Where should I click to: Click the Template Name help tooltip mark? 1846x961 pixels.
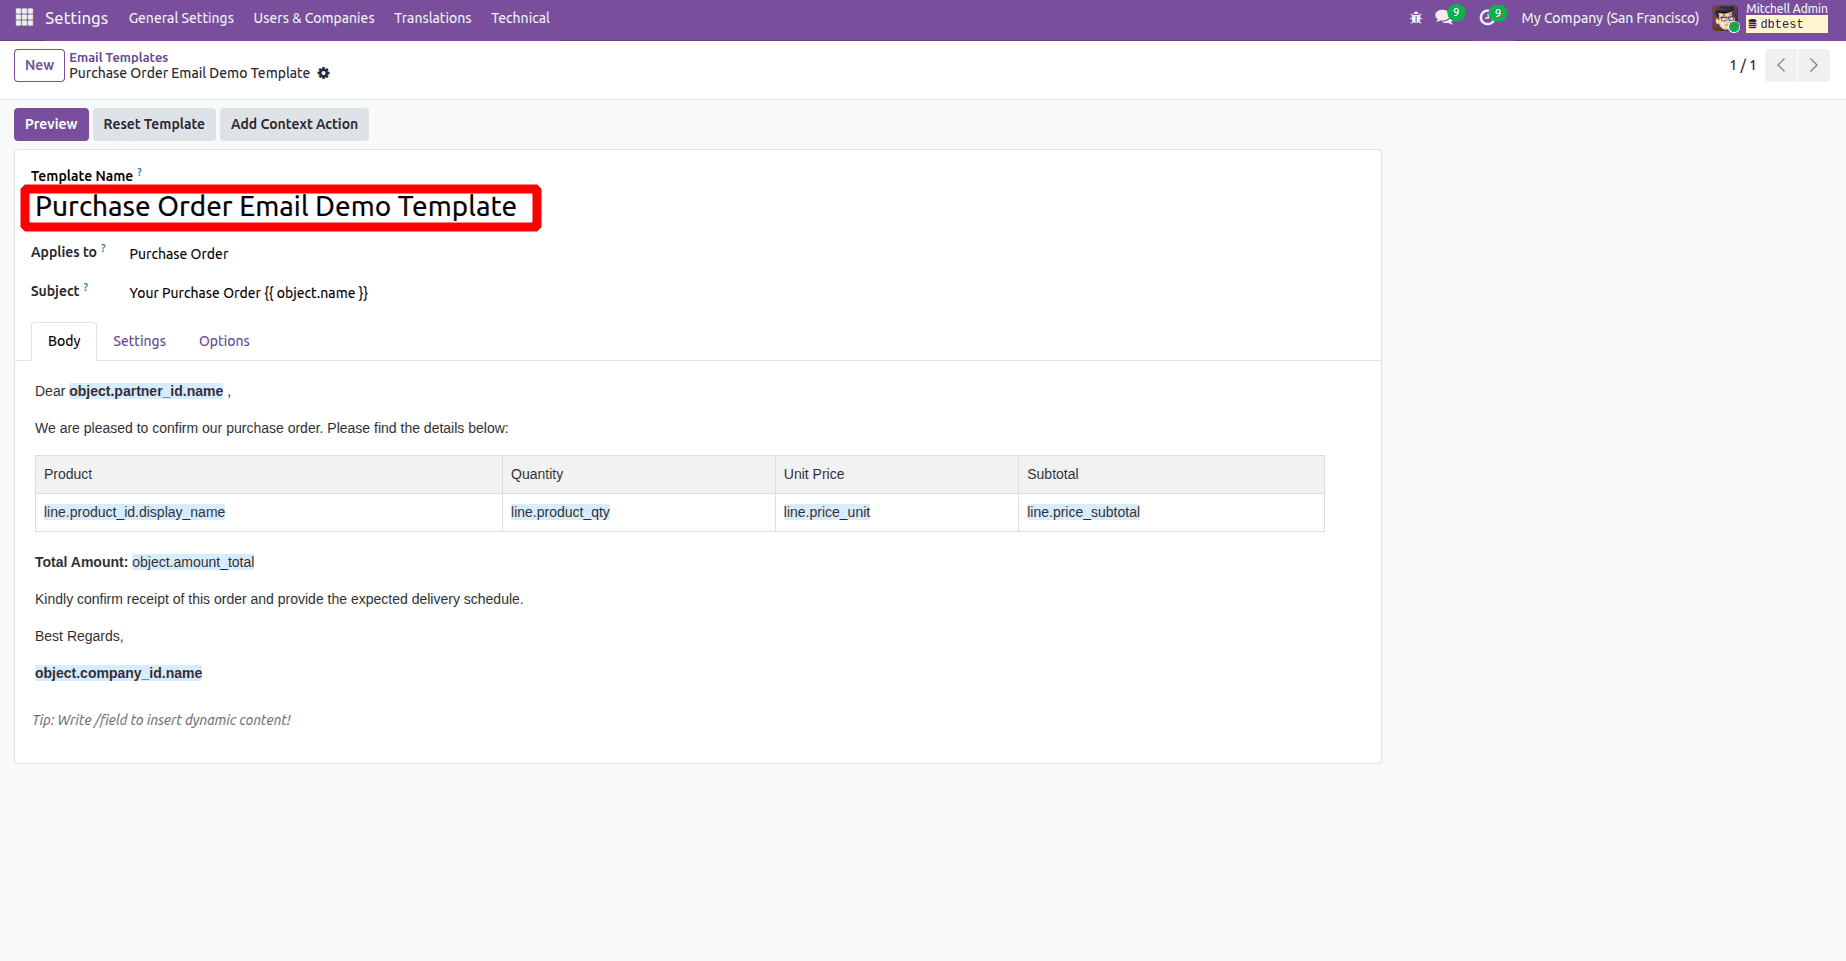click(x=140, y=172)
